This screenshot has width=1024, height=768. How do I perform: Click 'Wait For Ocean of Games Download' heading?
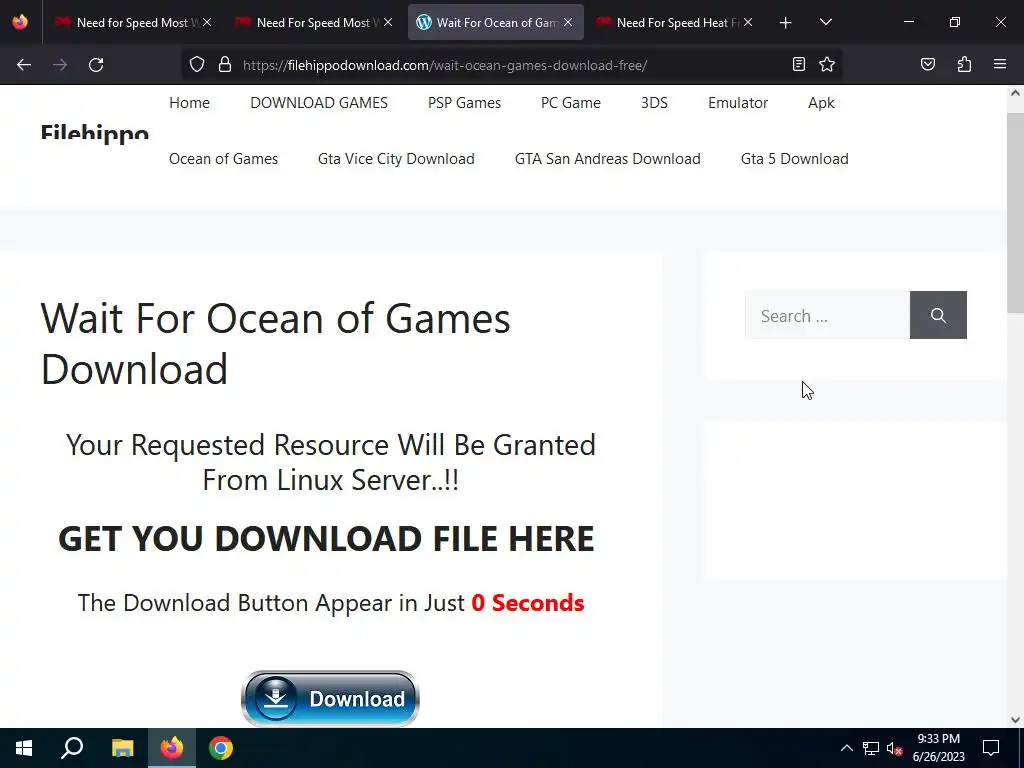coord(275,344)
